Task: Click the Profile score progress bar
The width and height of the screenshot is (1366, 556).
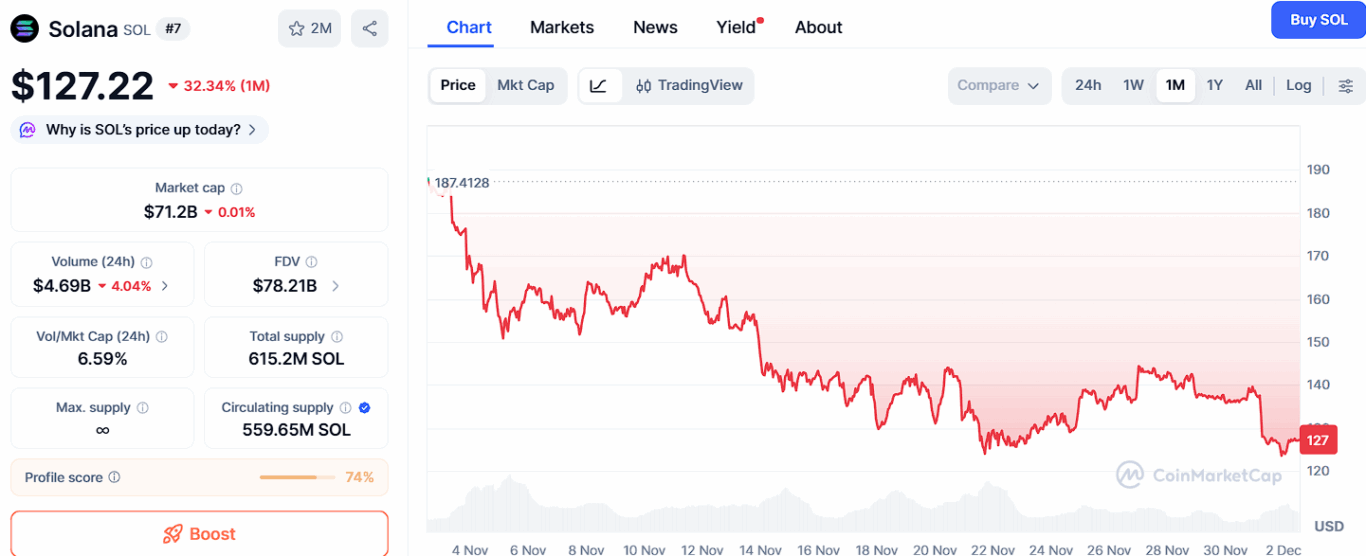Action: point(296,477)
